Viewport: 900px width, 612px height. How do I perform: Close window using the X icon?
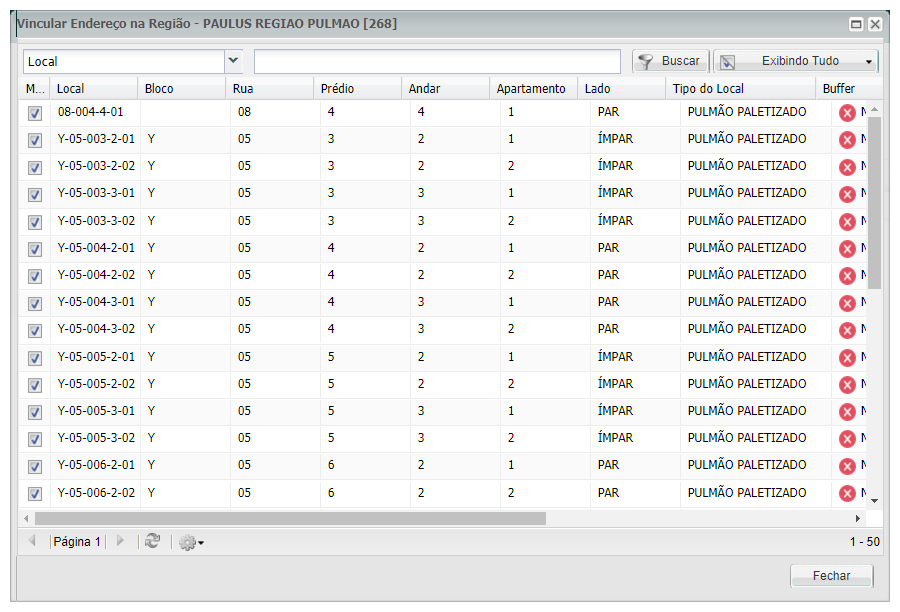[875, 24]
